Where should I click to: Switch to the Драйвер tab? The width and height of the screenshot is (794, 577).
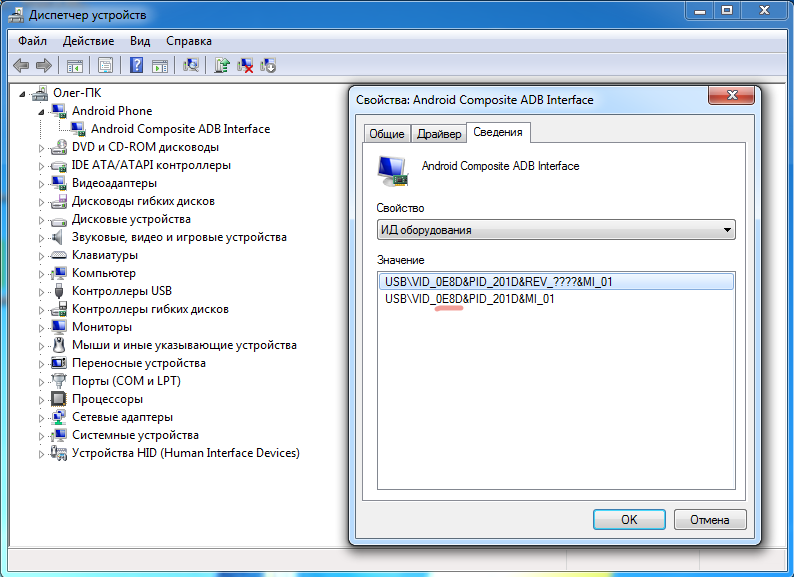[439, 134]
